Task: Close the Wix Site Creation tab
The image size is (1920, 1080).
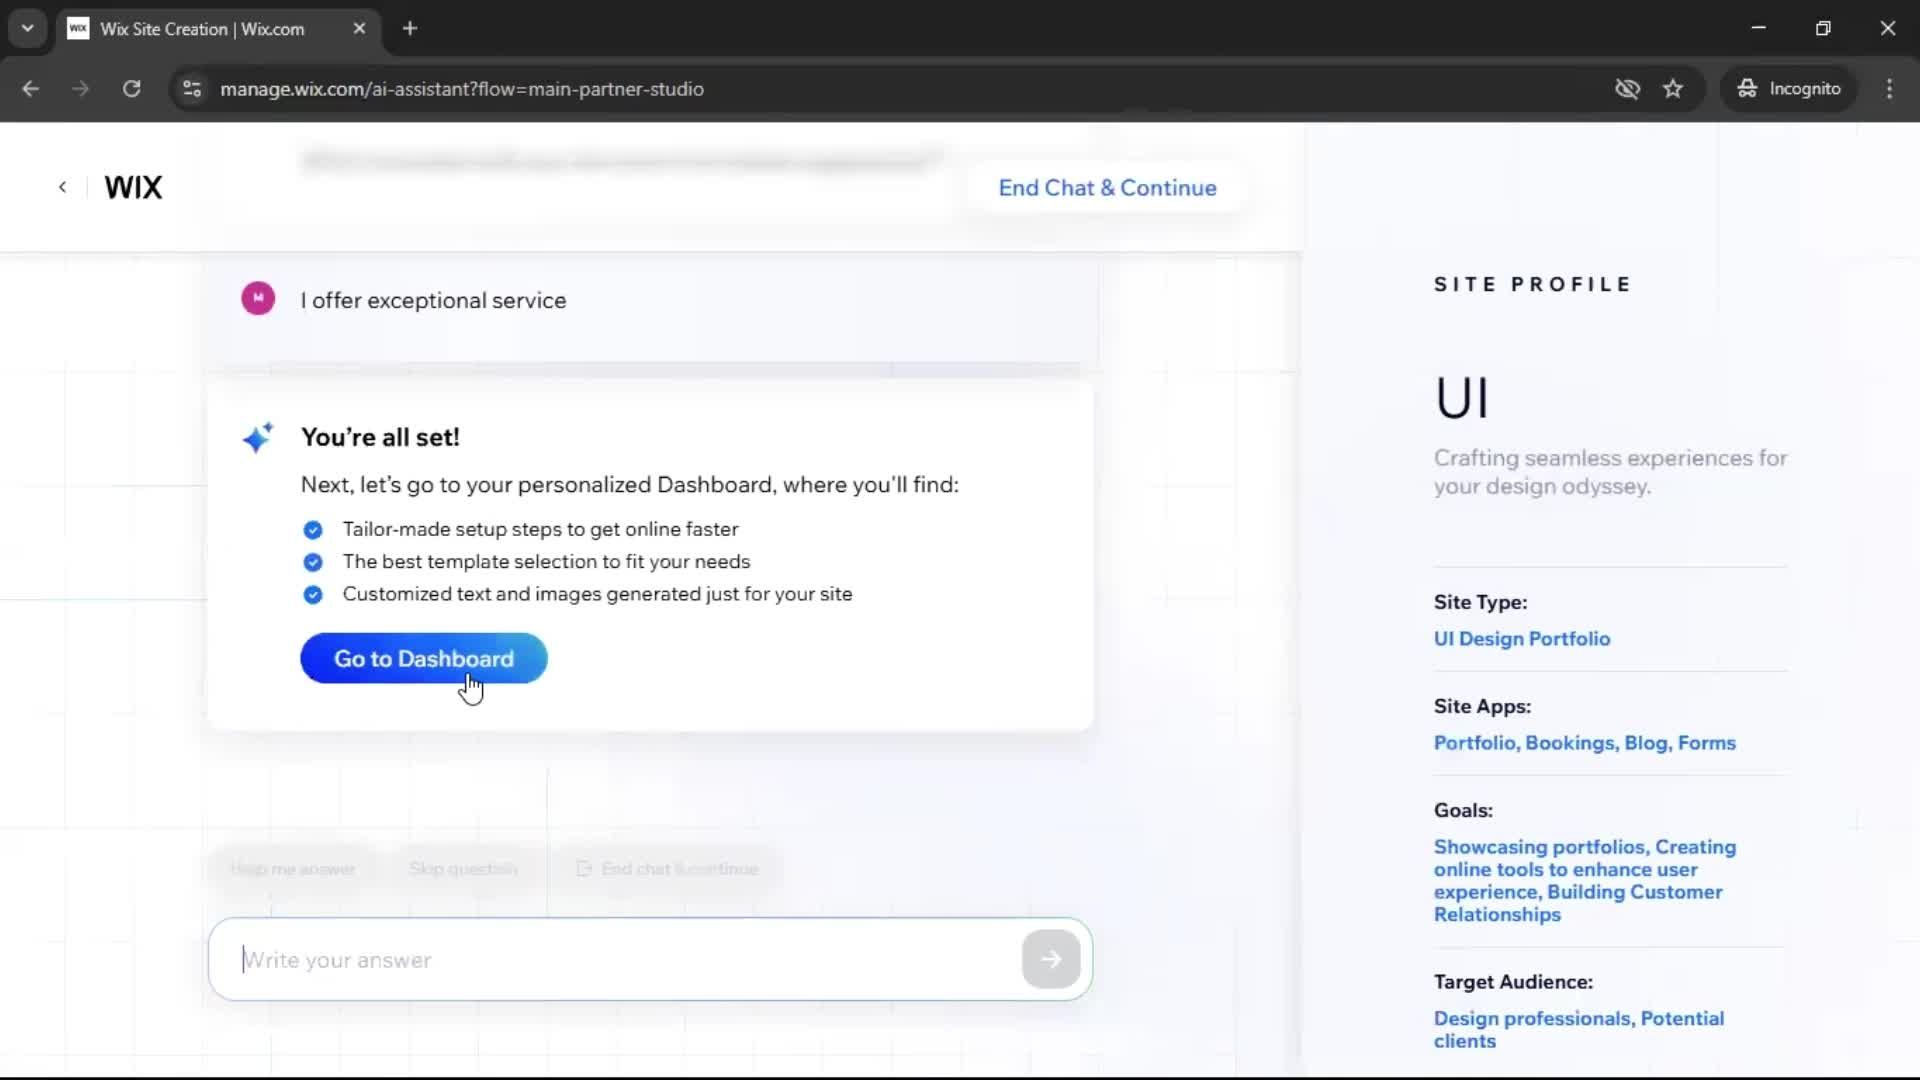Action: 359,29
